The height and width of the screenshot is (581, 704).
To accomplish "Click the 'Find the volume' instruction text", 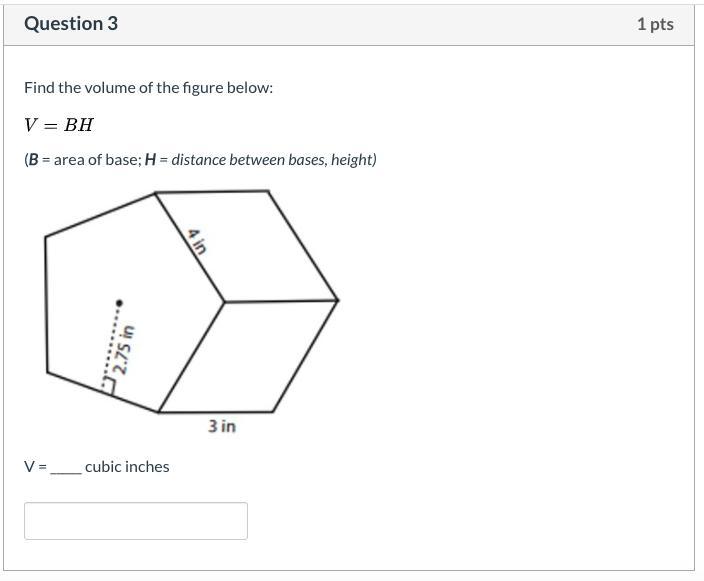I will click(x=148, y=88).
